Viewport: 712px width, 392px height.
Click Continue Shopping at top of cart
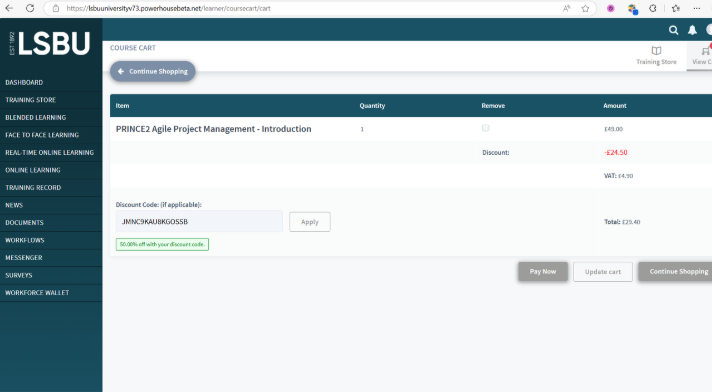coord(153,71)
